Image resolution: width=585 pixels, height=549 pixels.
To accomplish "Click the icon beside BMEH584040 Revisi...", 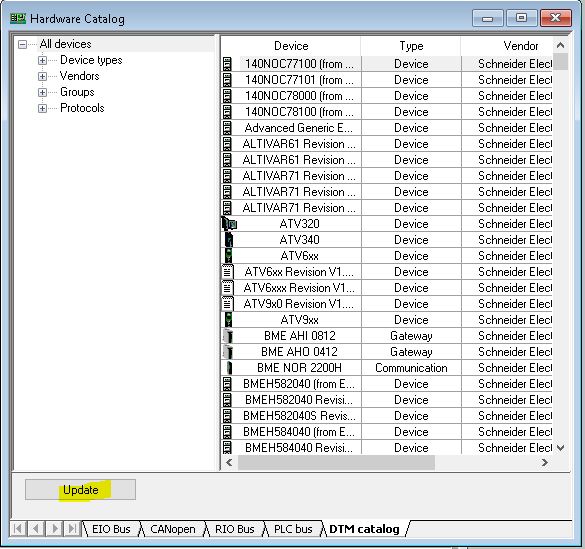I will point(227,448).
